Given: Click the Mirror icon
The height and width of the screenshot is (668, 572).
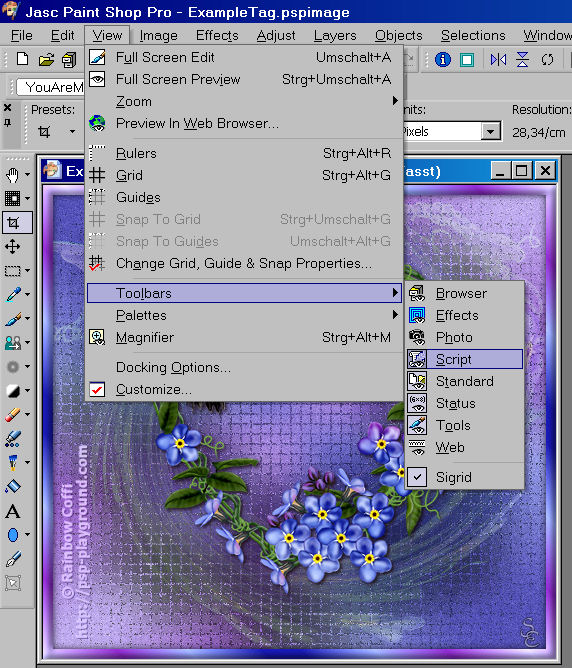Looking at the screenshot, I should pos(498,59).
